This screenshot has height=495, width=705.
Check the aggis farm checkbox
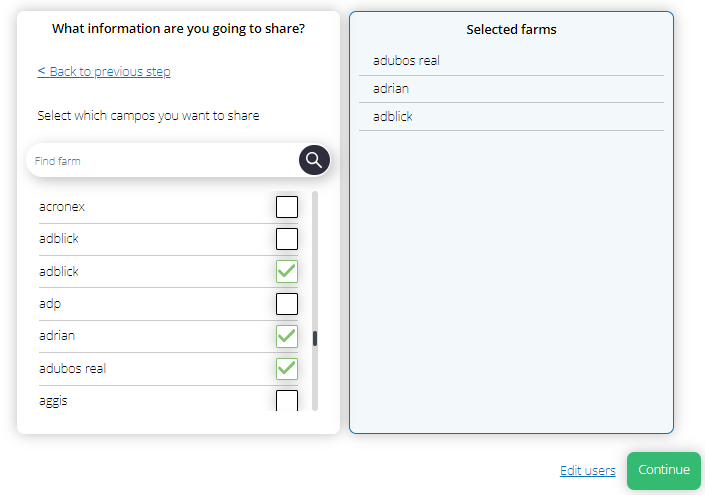pos(287,401)
